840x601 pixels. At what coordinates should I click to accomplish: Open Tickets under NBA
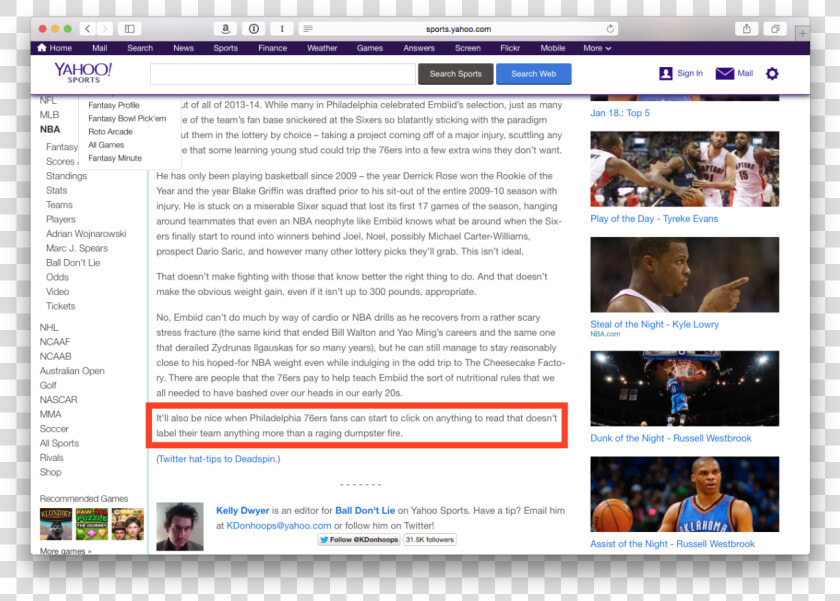coord(61,306)
